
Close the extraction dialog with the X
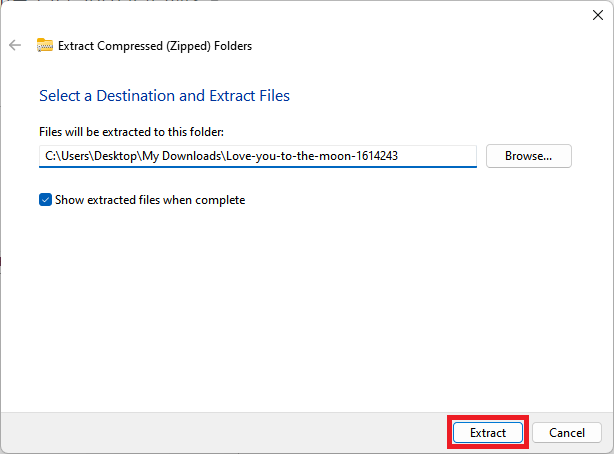click(x=598, y=15)
